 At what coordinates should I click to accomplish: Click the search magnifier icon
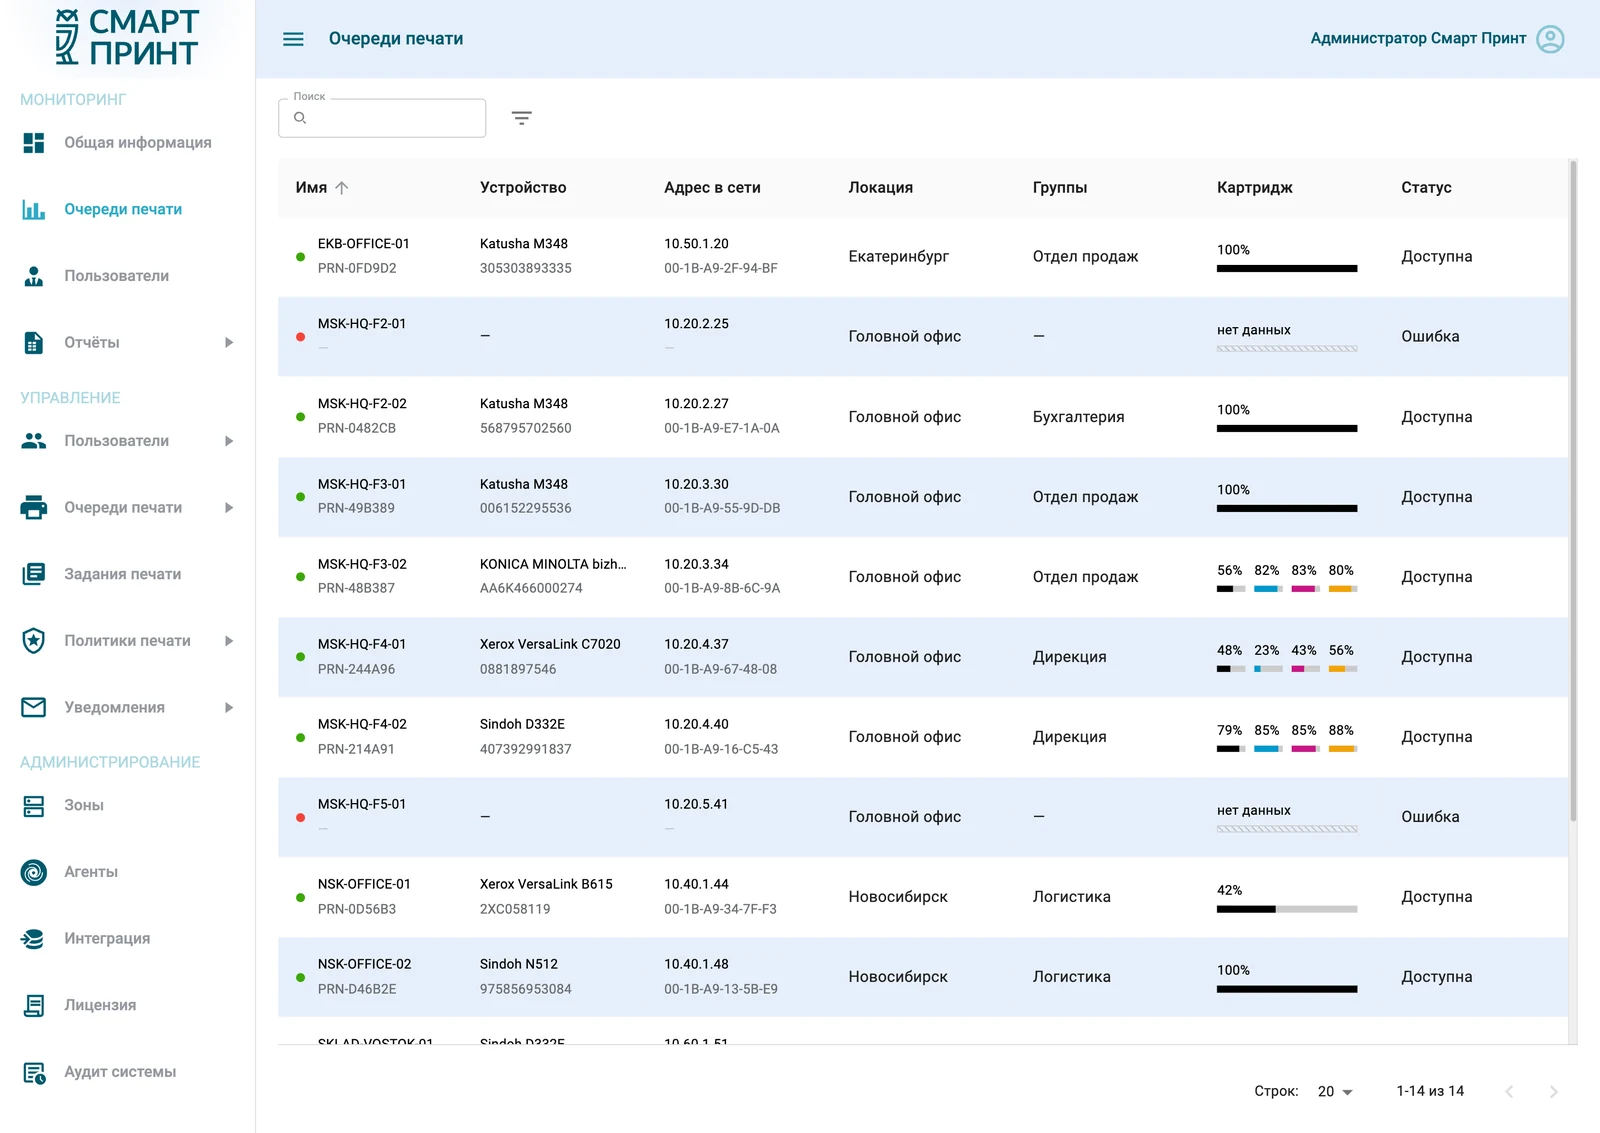pyautogui.click(x=300, y=118)
